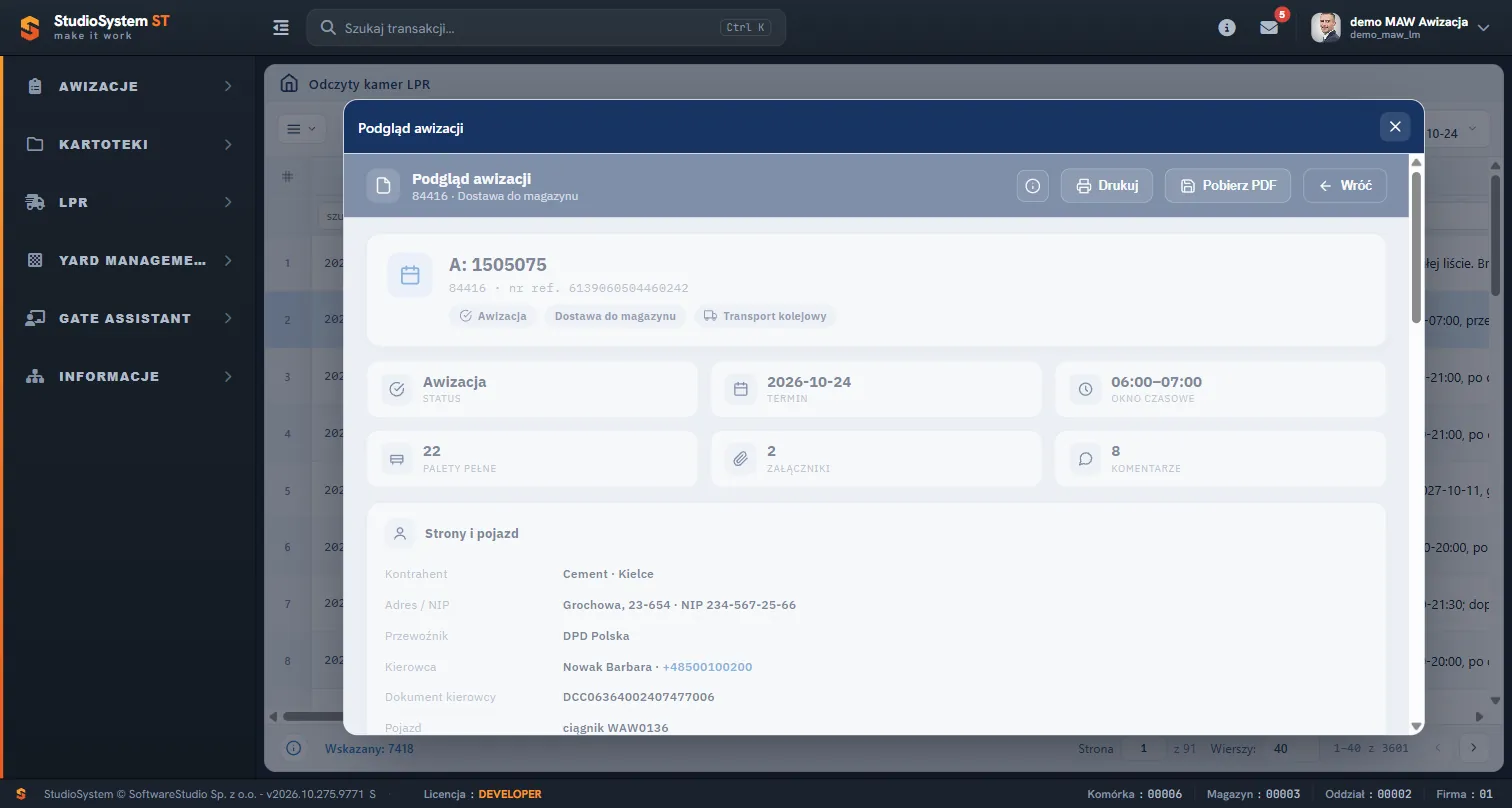This screenshot has height=808, width=1512.
Task: Go to the next page arrow
Action: click(x=1473, y=748)
